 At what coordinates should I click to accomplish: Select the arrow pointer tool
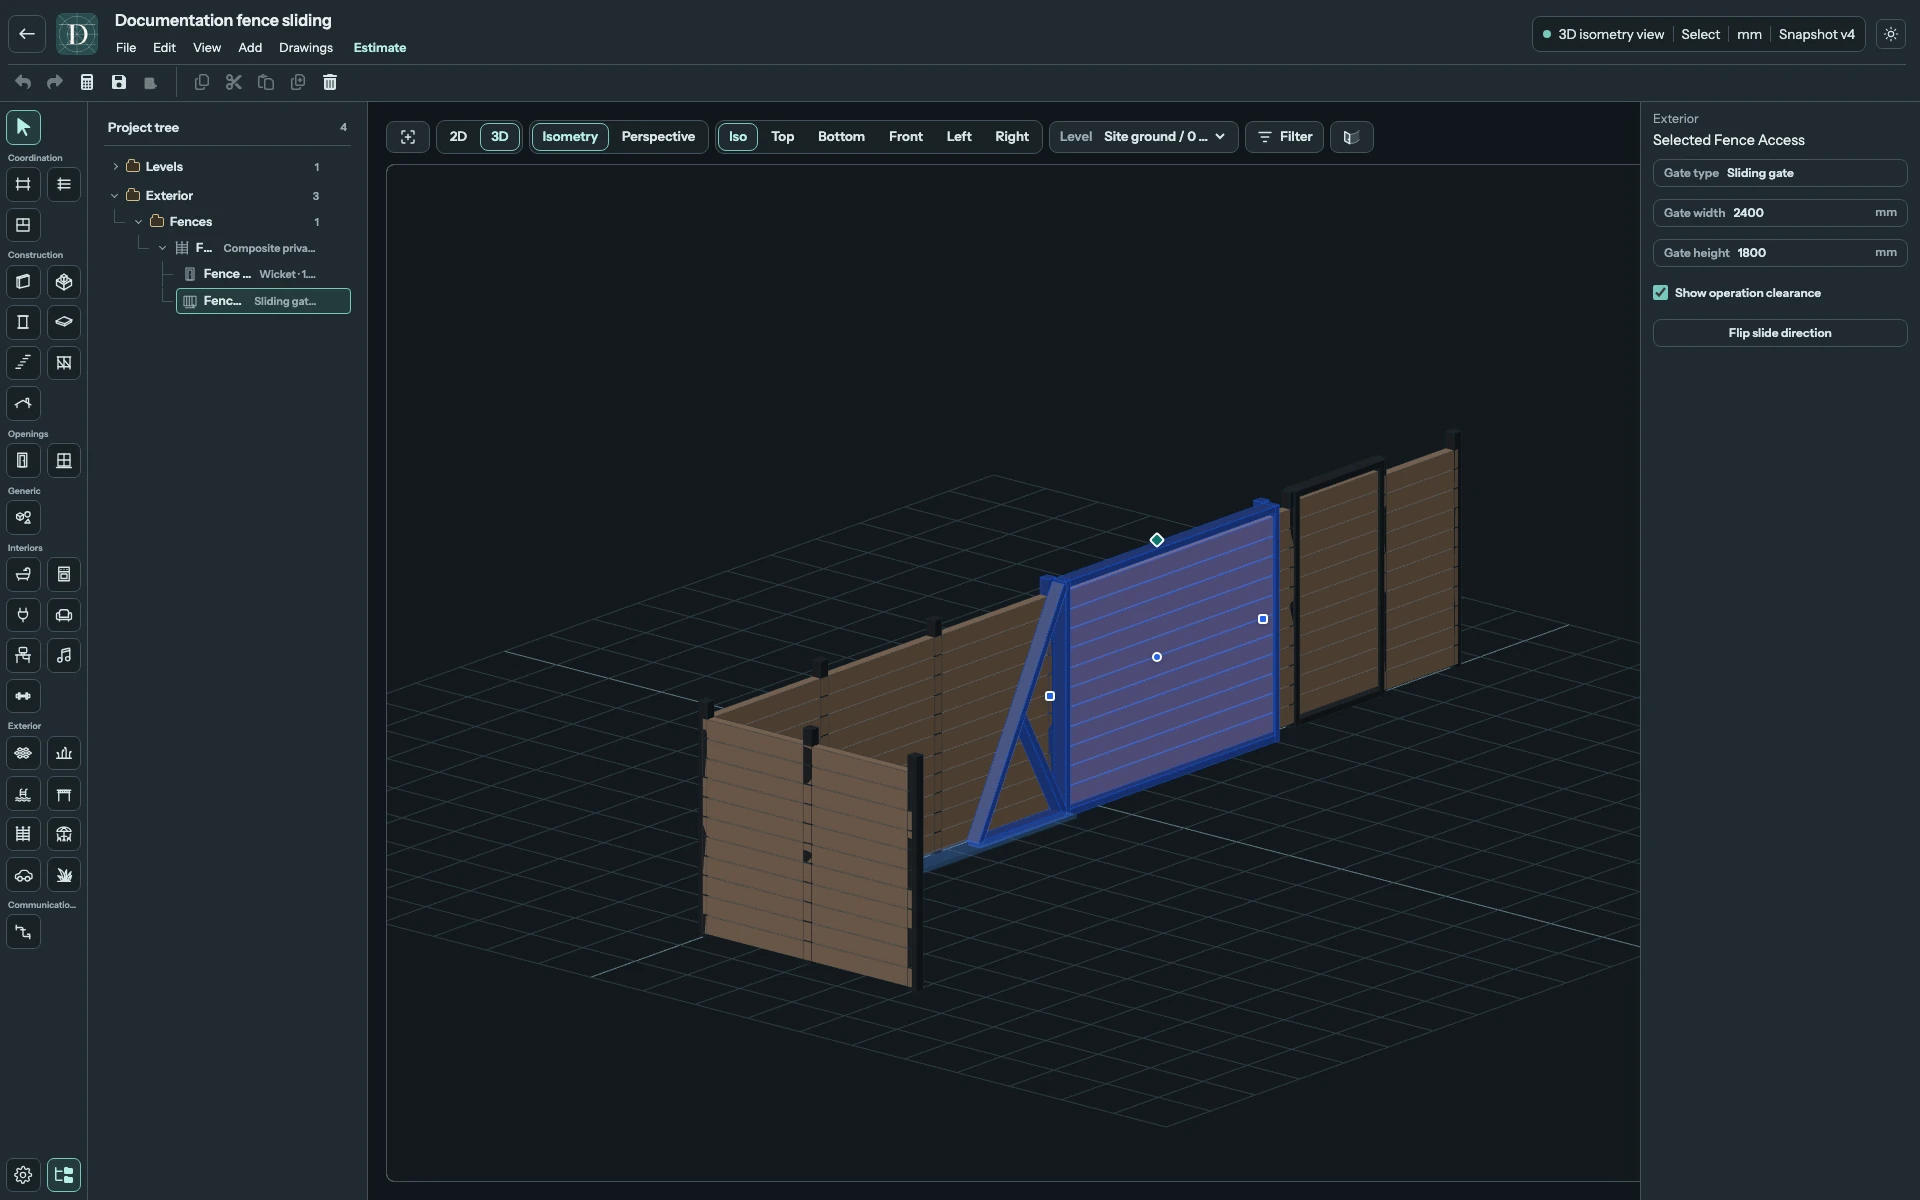pyautogui.click(x=23, y=127)
